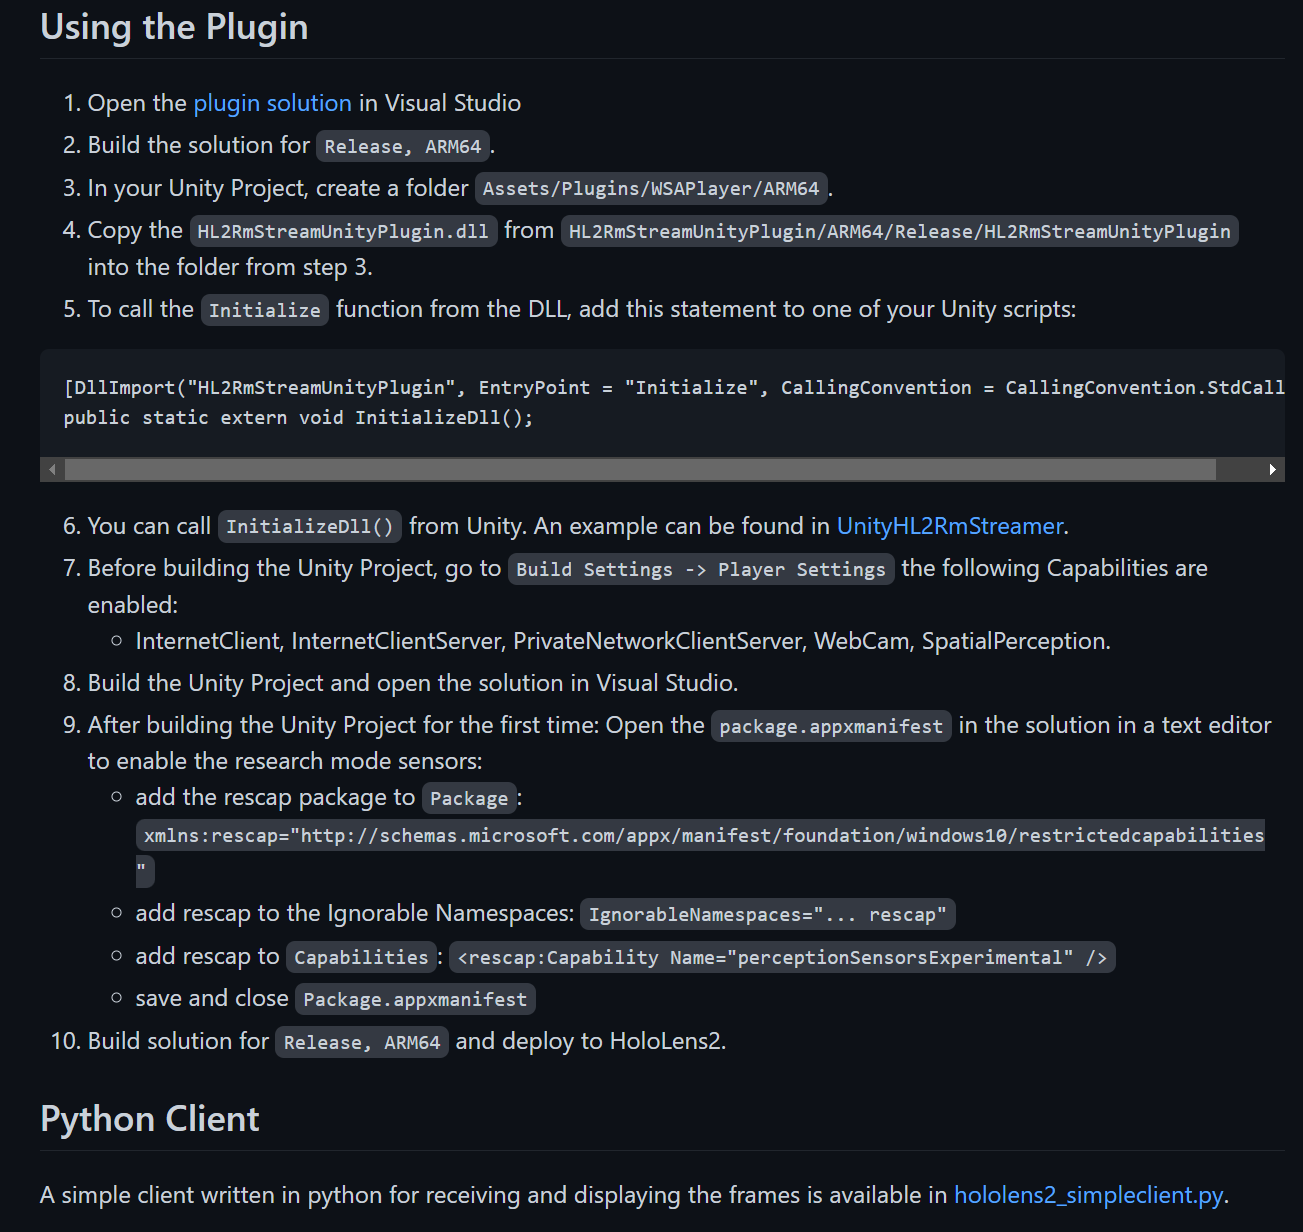Click the 'Release, ARM64' code in step 2
The height and width of the screenshot is (1232, 1303).
[x=403, y=146]
